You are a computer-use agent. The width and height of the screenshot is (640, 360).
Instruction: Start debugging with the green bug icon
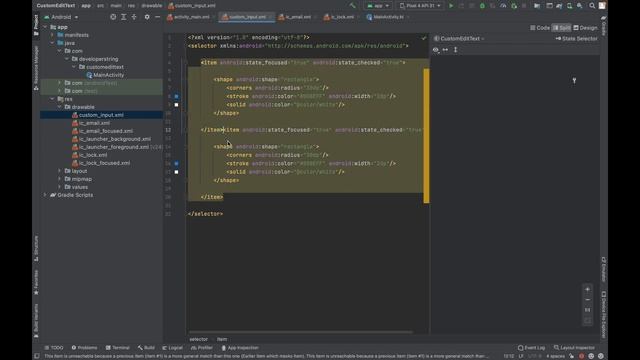[x=482, y=6]
